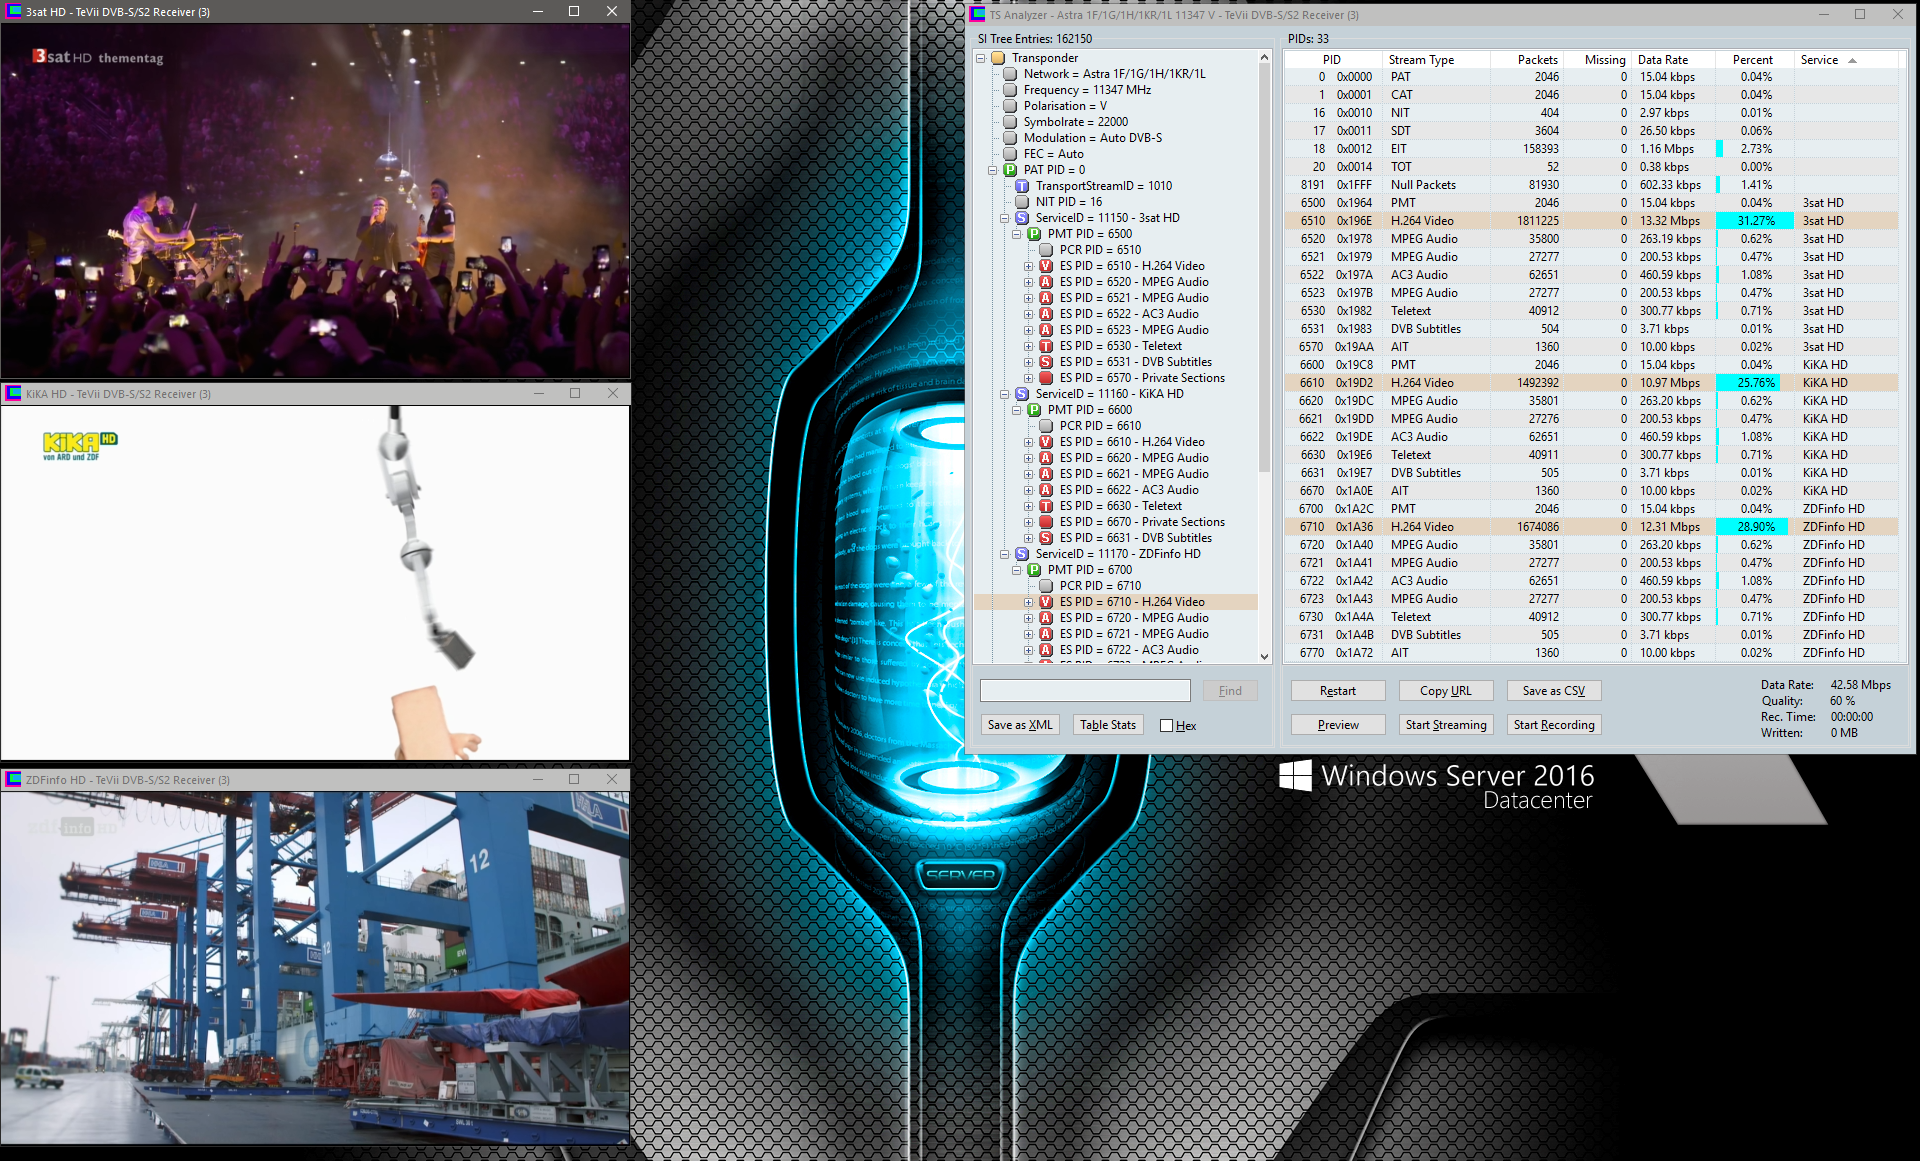Expand ES PID 6622 AC3 Audio node

(1029, 490)
